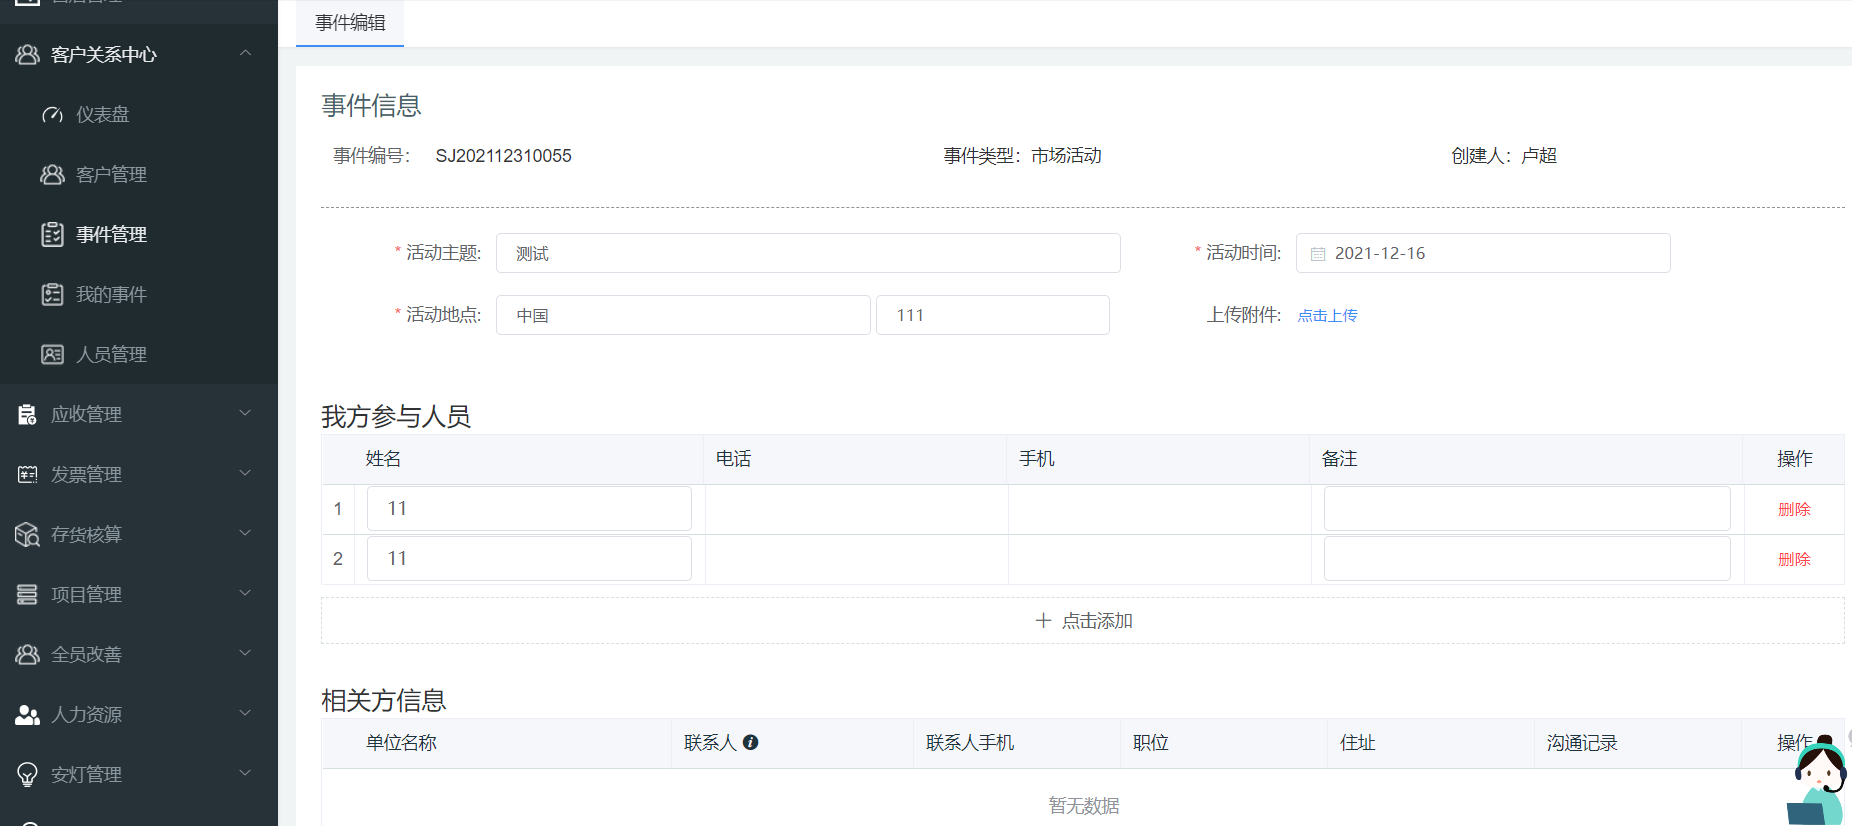The image size is (1852, 826).
Task: Click the 备注 field in row 2
Action: tap(1526, 559)
